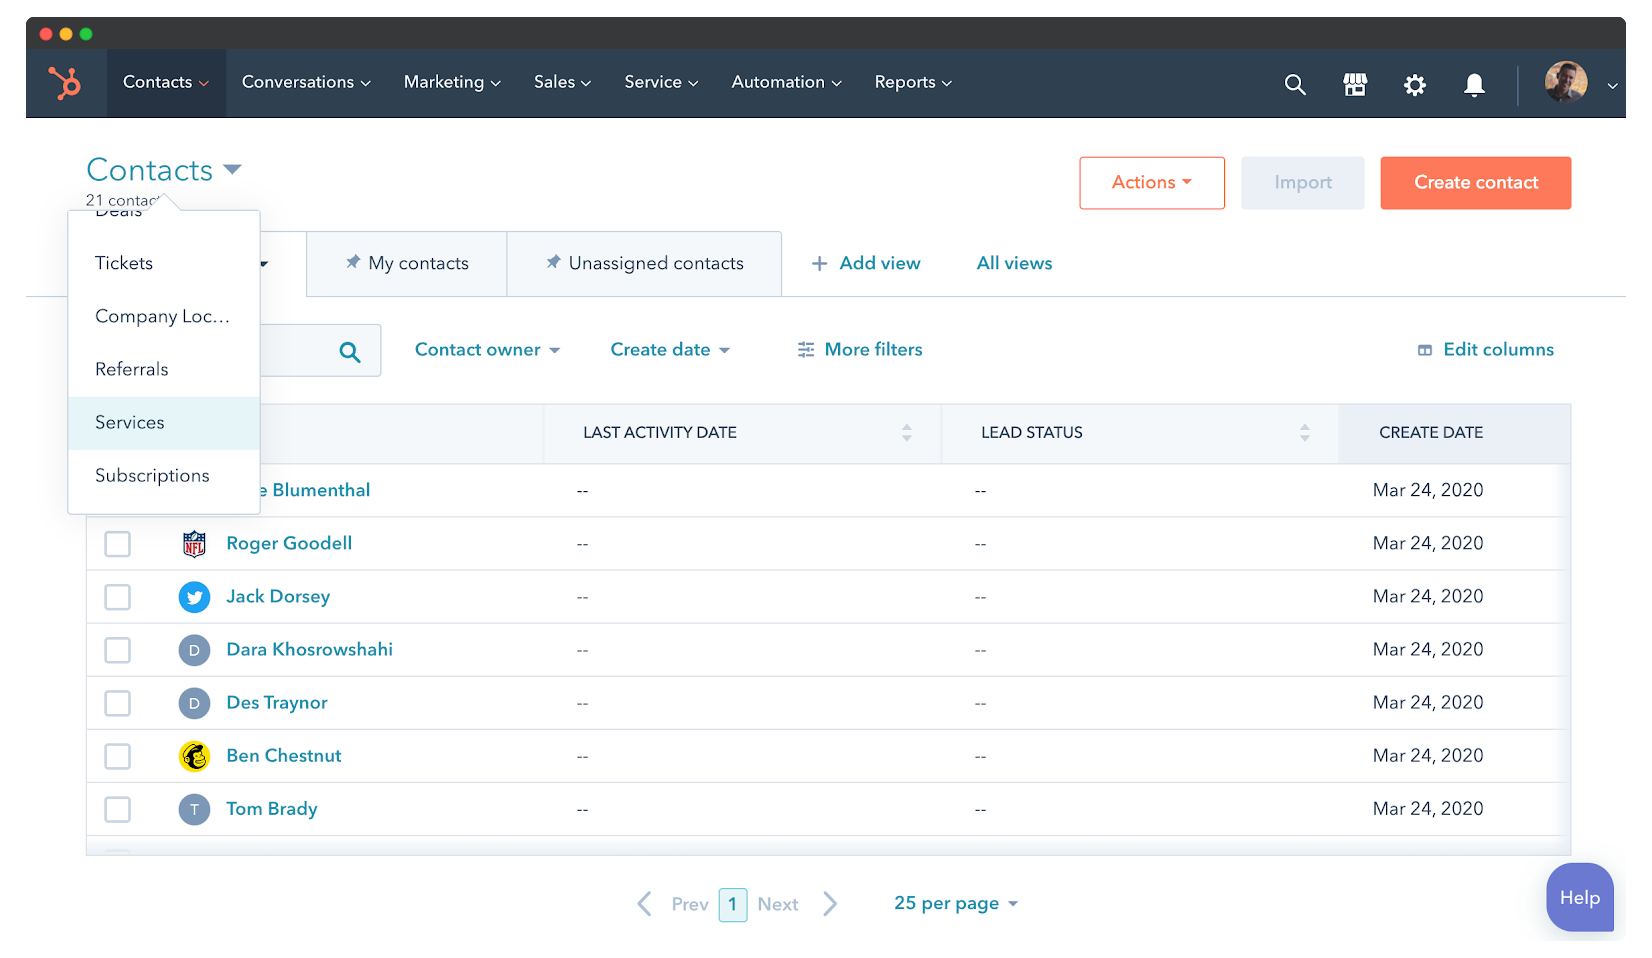Open search with the magnifying glass icon
The width and height of the screenshot is (1652, 958).
(1295, 85)
